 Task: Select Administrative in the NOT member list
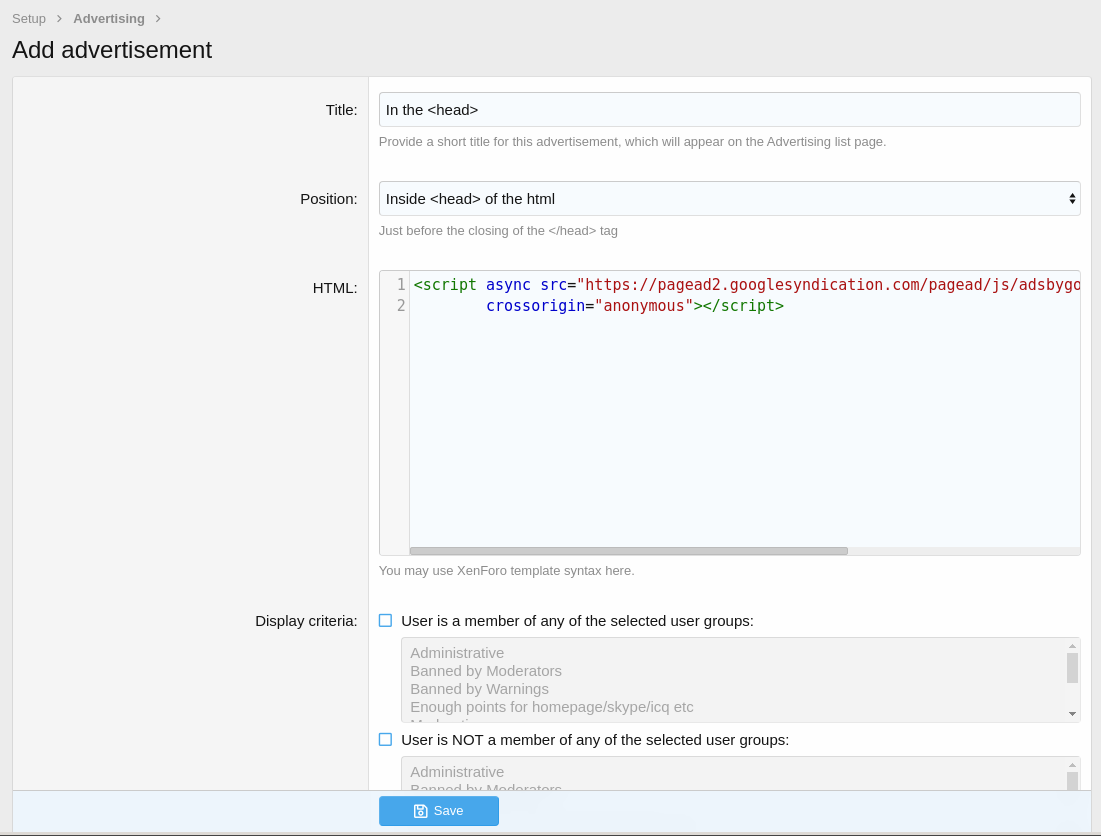pyautogui.click(x=457, y=772)
